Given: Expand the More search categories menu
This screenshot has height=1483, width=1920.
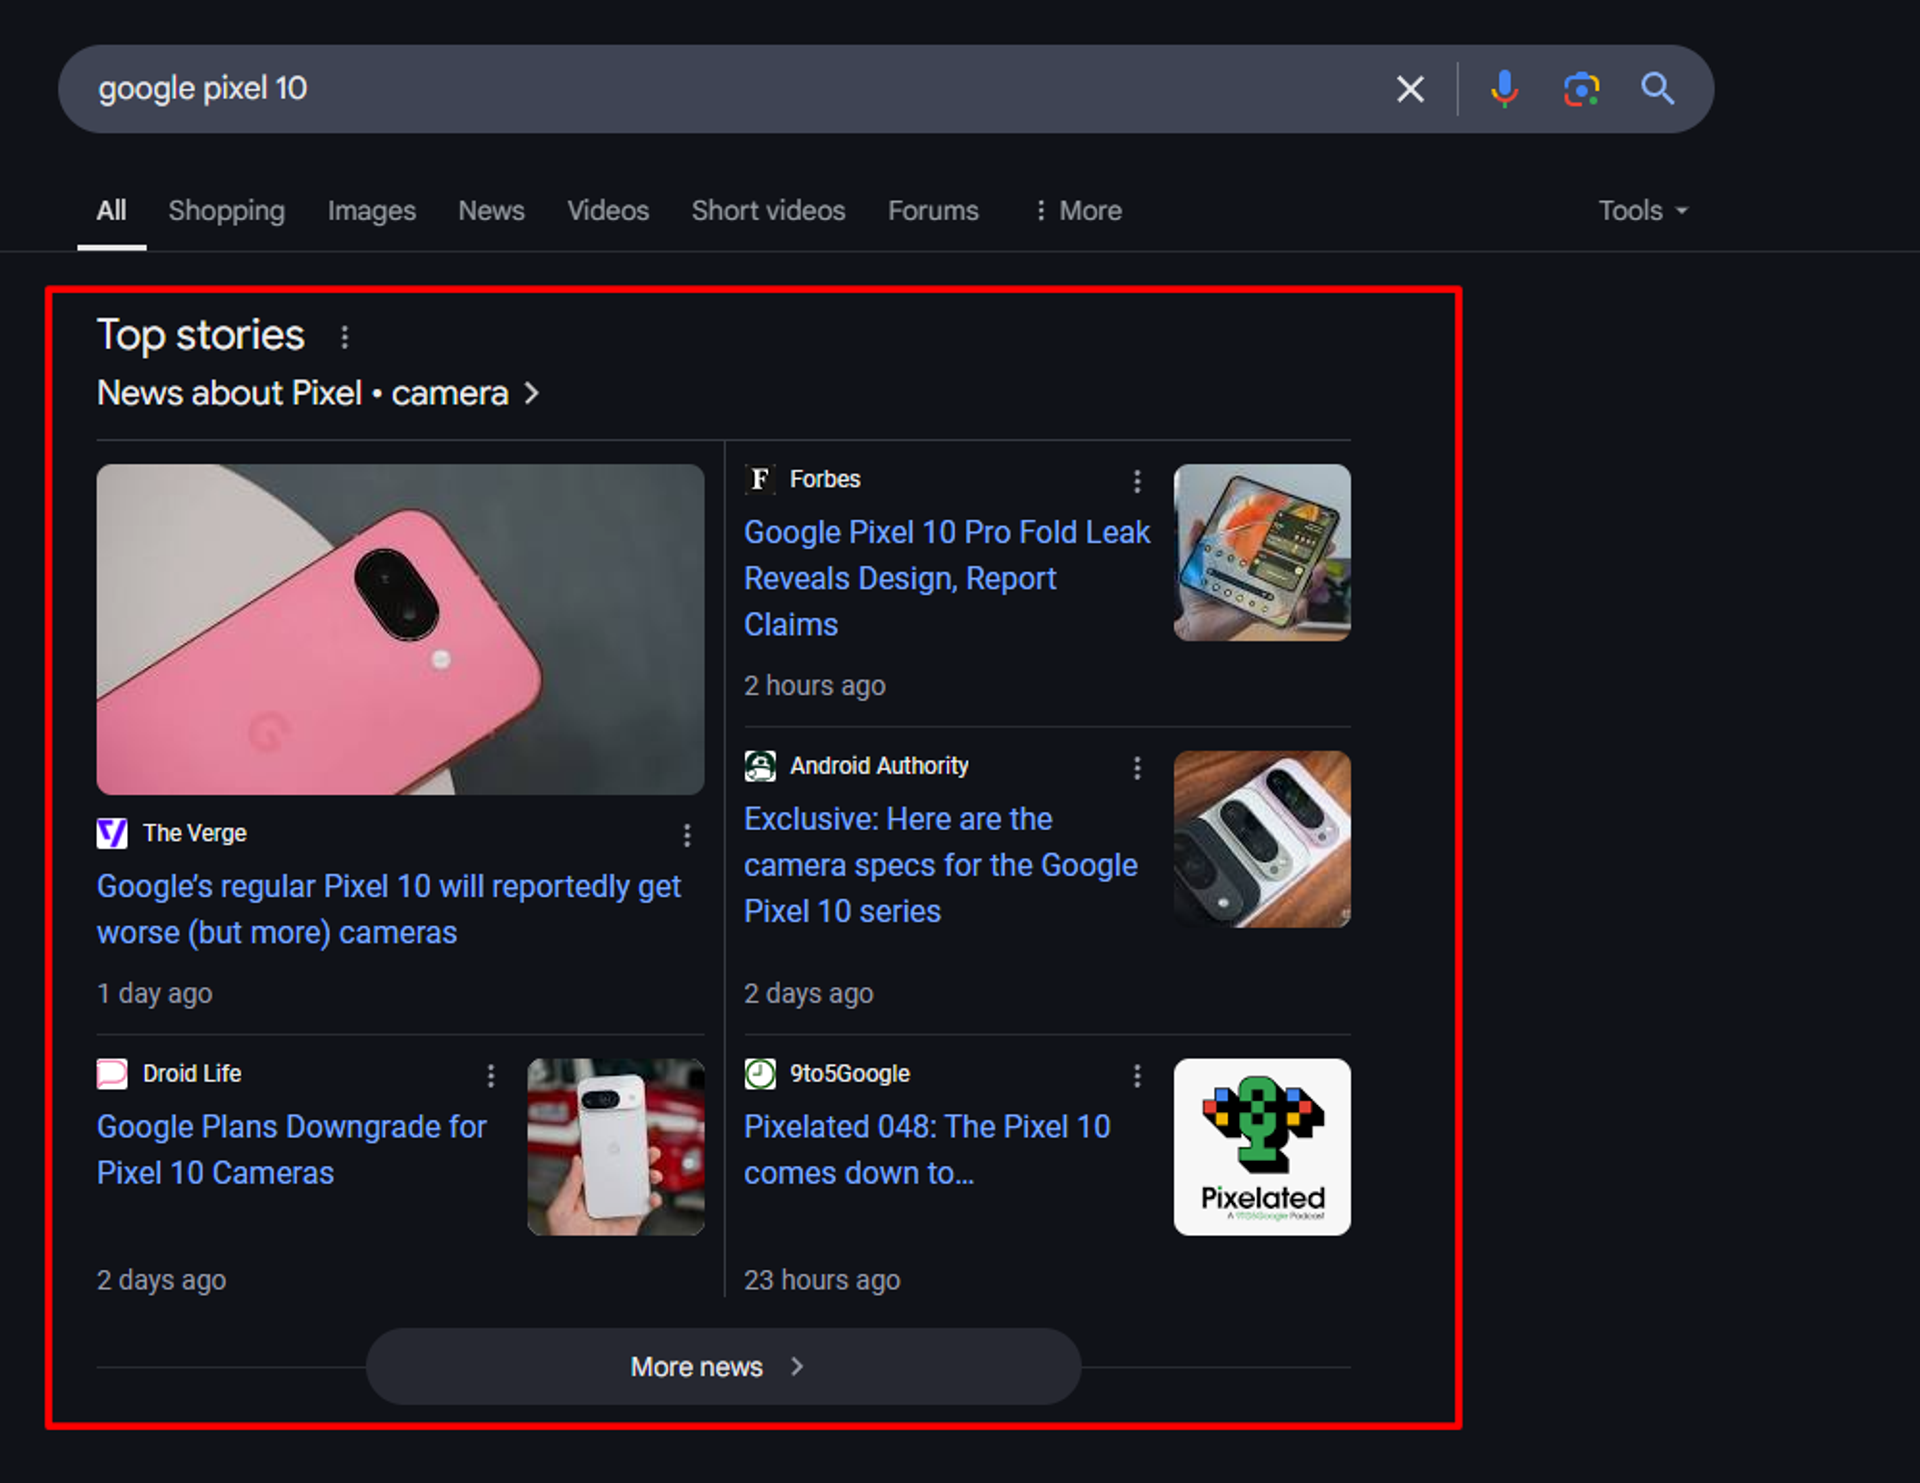Looking at the screenshot, I should [x=1077, y=211].
